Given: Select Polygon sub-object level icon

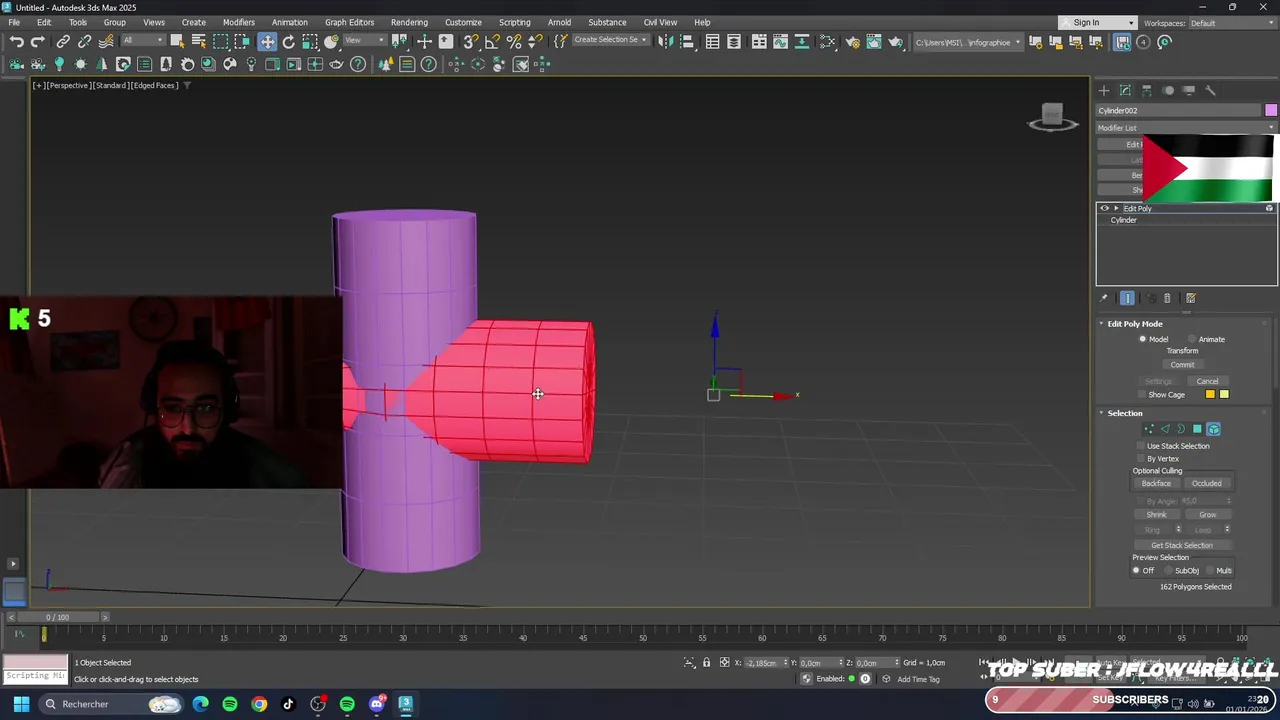Looking at the screenshot, I should 1197,429.
